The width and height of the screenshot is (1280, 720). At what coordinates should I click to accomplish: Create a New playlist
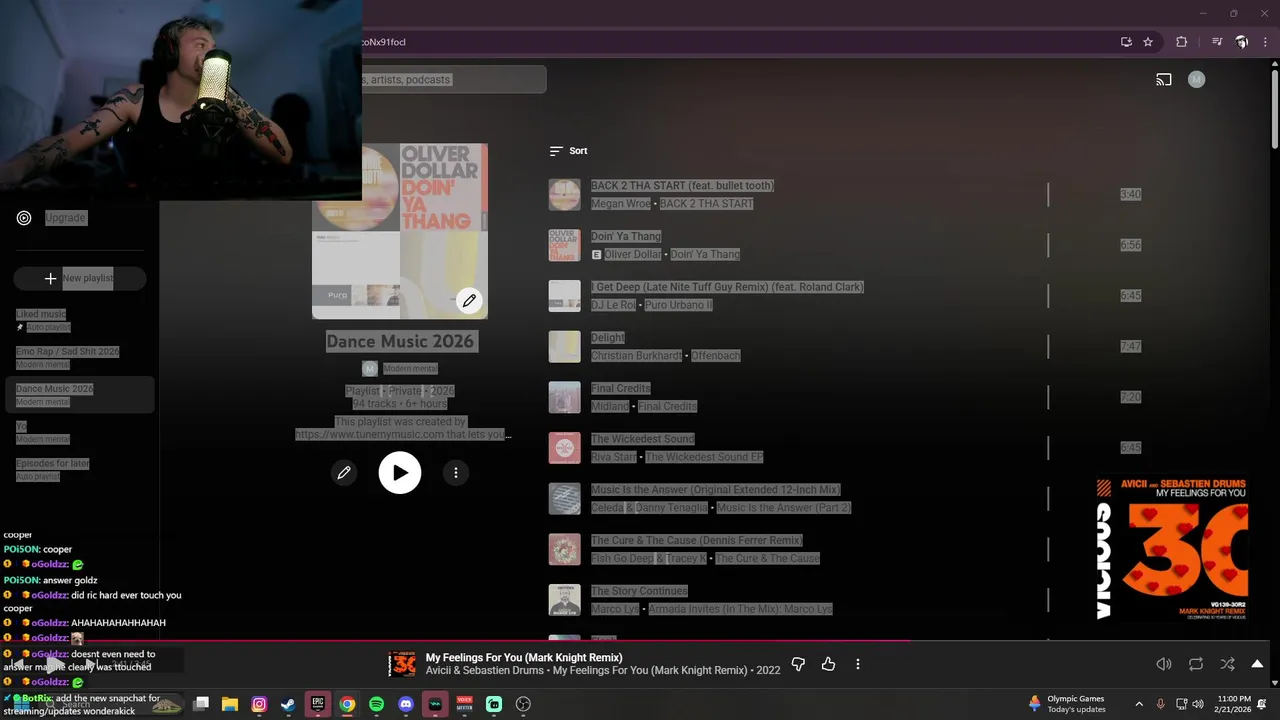pos(80,278)
